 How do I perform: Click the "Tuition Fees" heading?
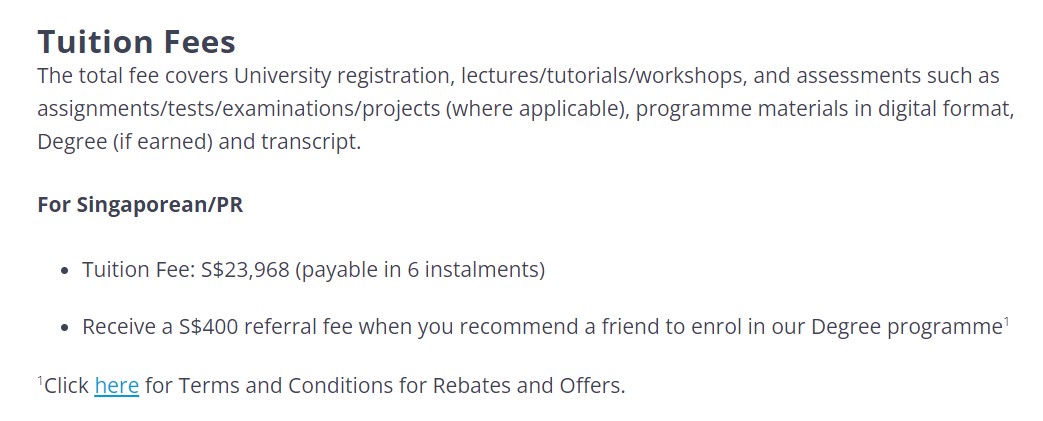pos(136,42)
